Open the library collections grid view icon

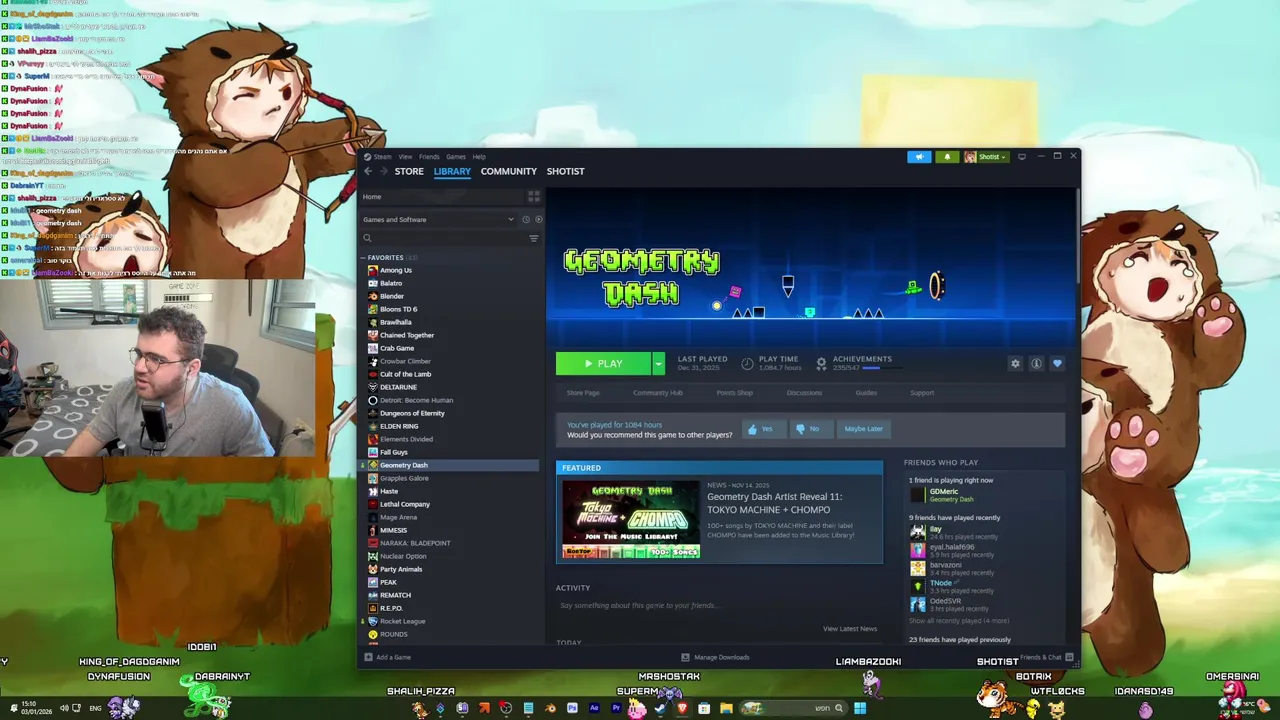[x=534, y=196]
